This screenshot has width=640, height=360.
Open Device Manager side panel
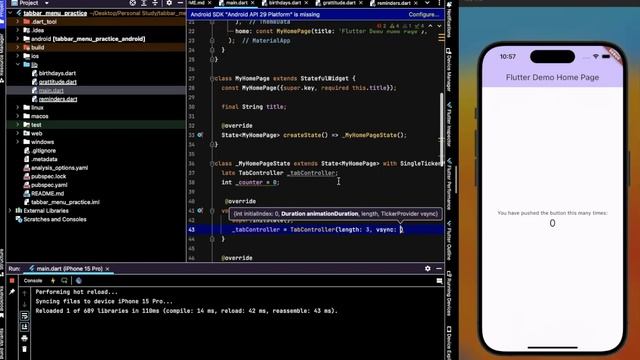point(449,69)
